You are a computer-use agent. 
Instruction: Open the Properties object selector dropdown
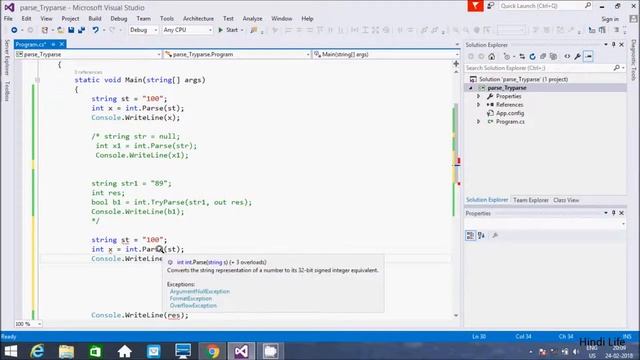pyautogui.click(x=623, y=224)
